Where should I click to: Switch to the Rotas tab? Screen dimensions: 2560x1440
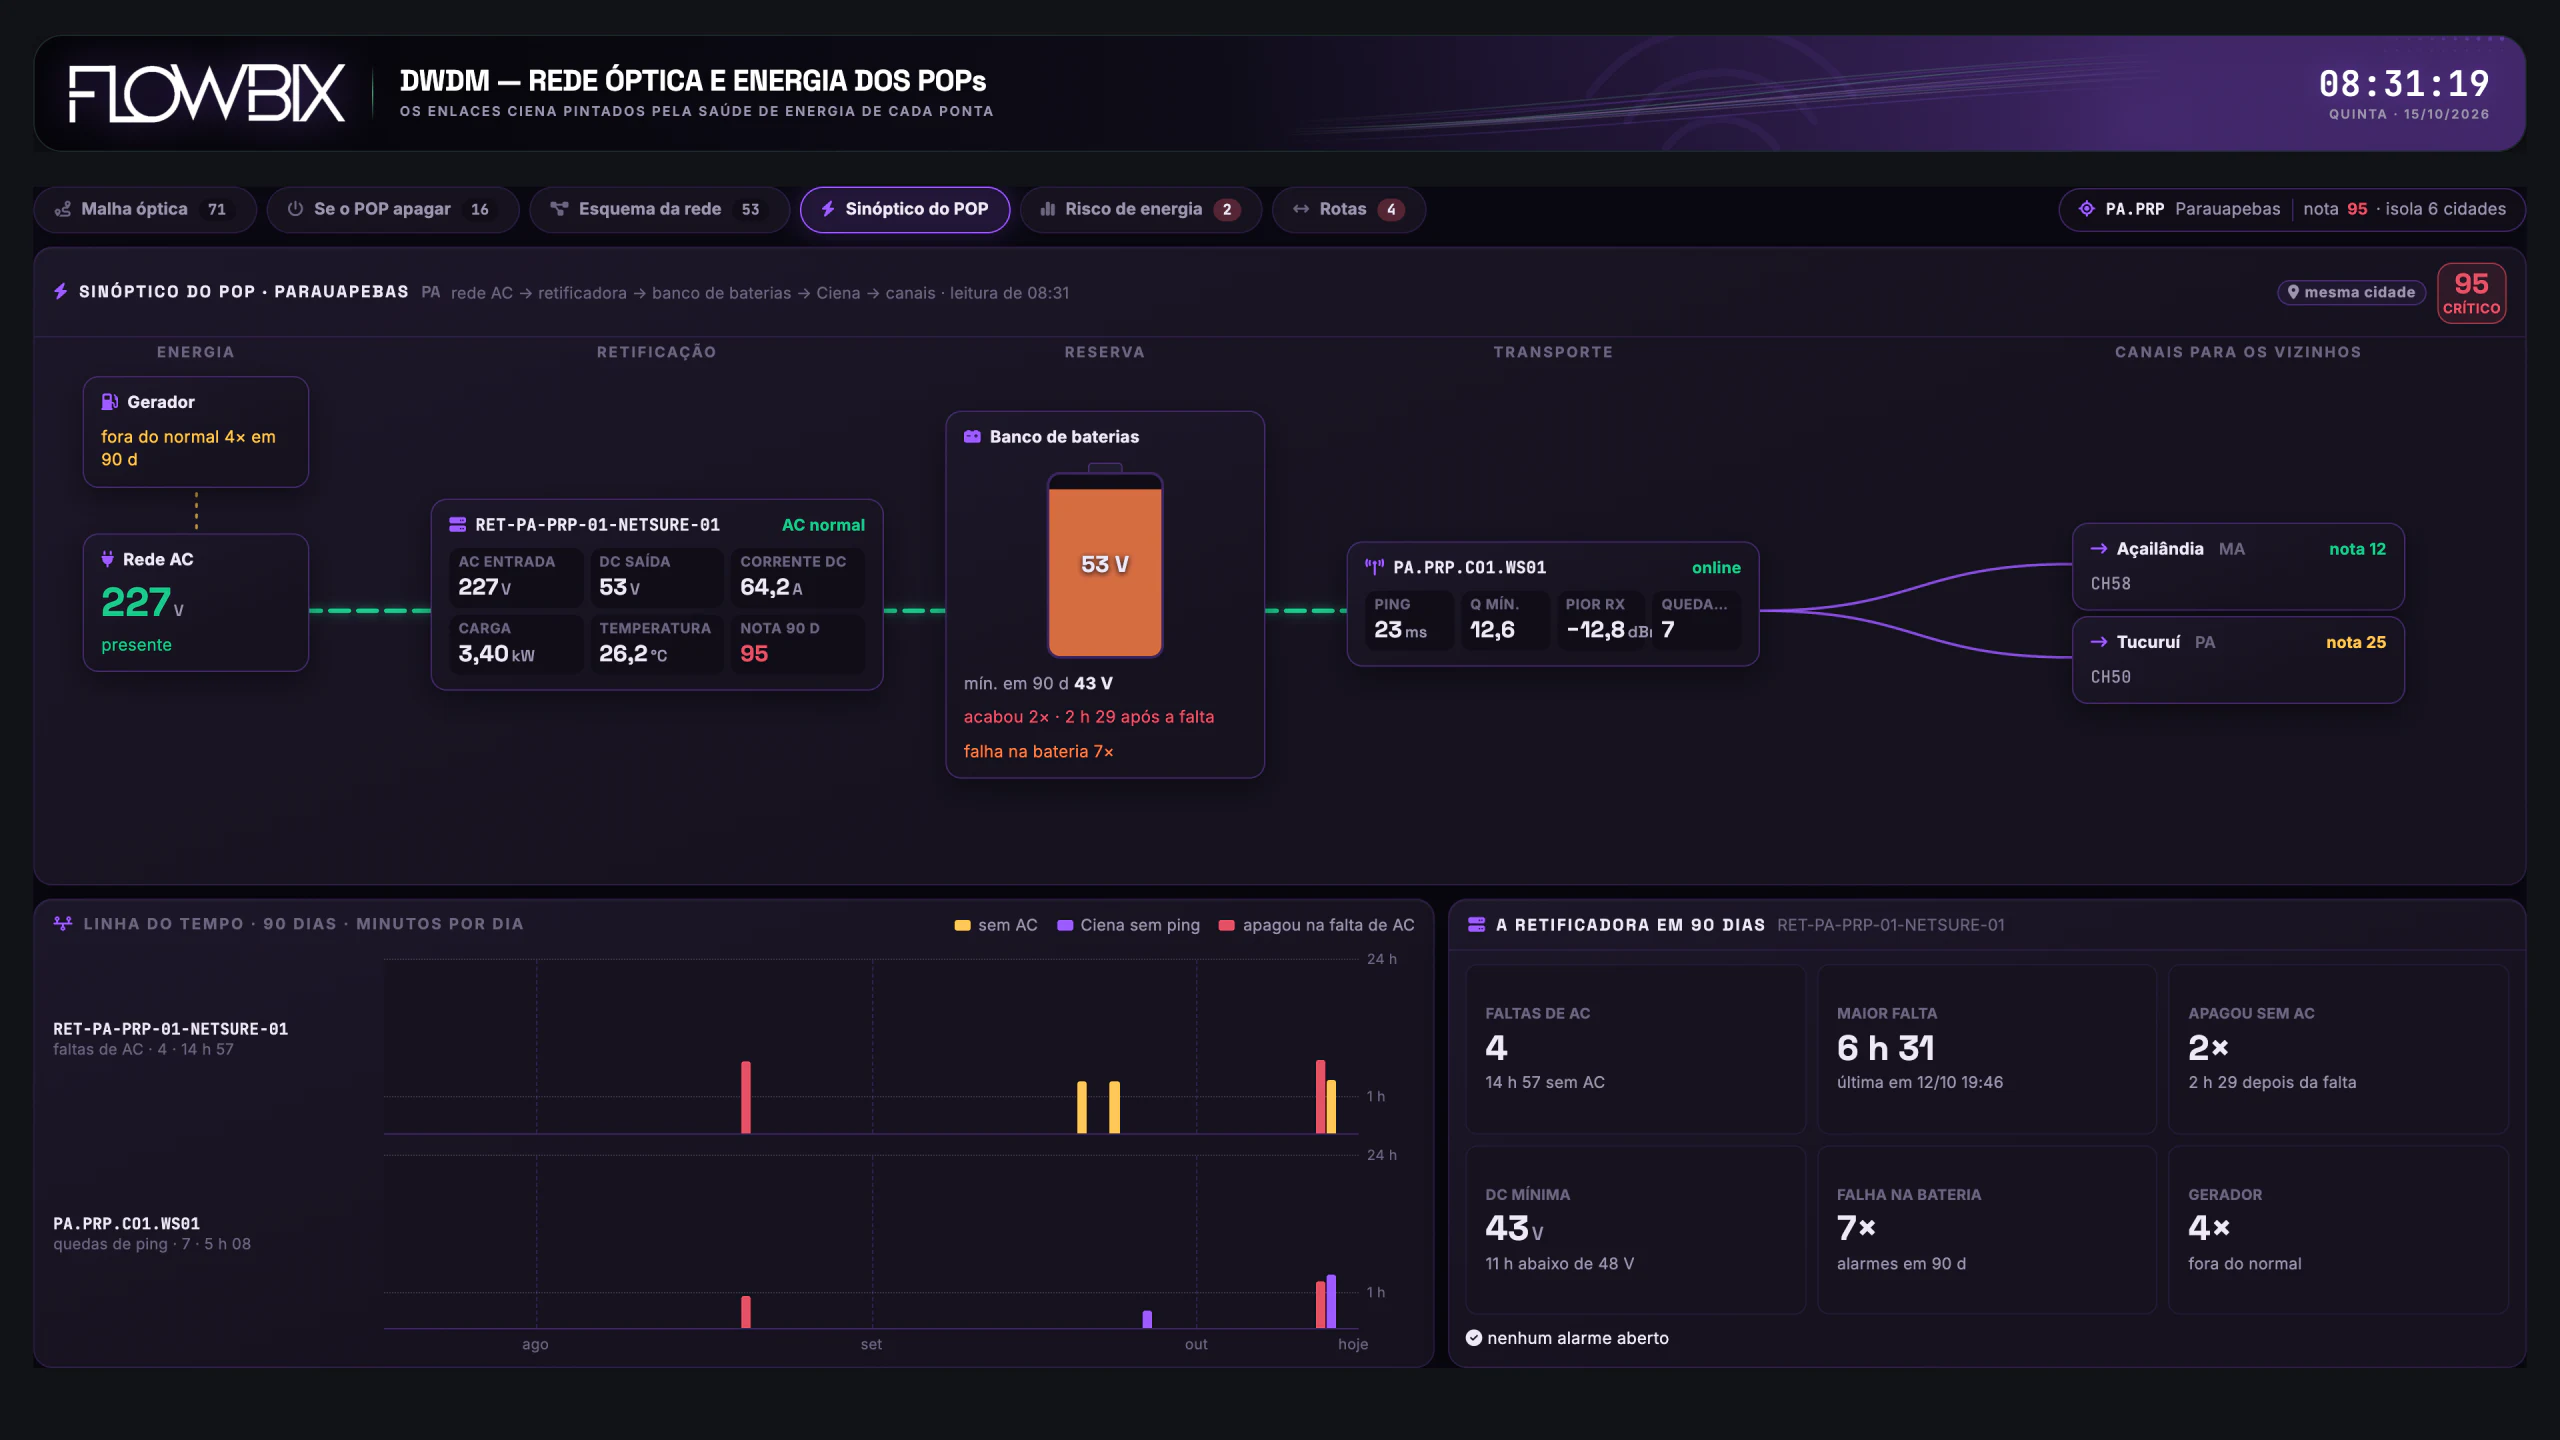[1349, 209]
